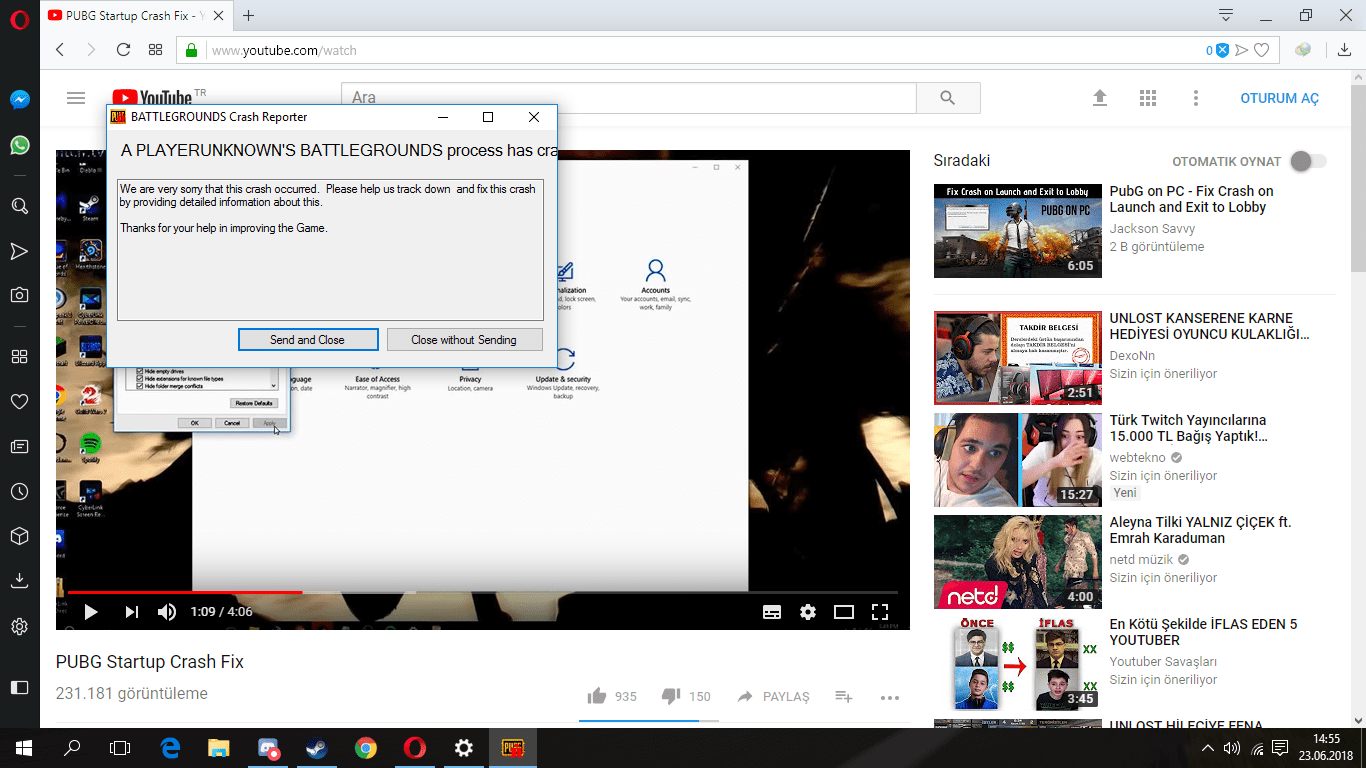Open video player settings gear menu

pos(808,612)
